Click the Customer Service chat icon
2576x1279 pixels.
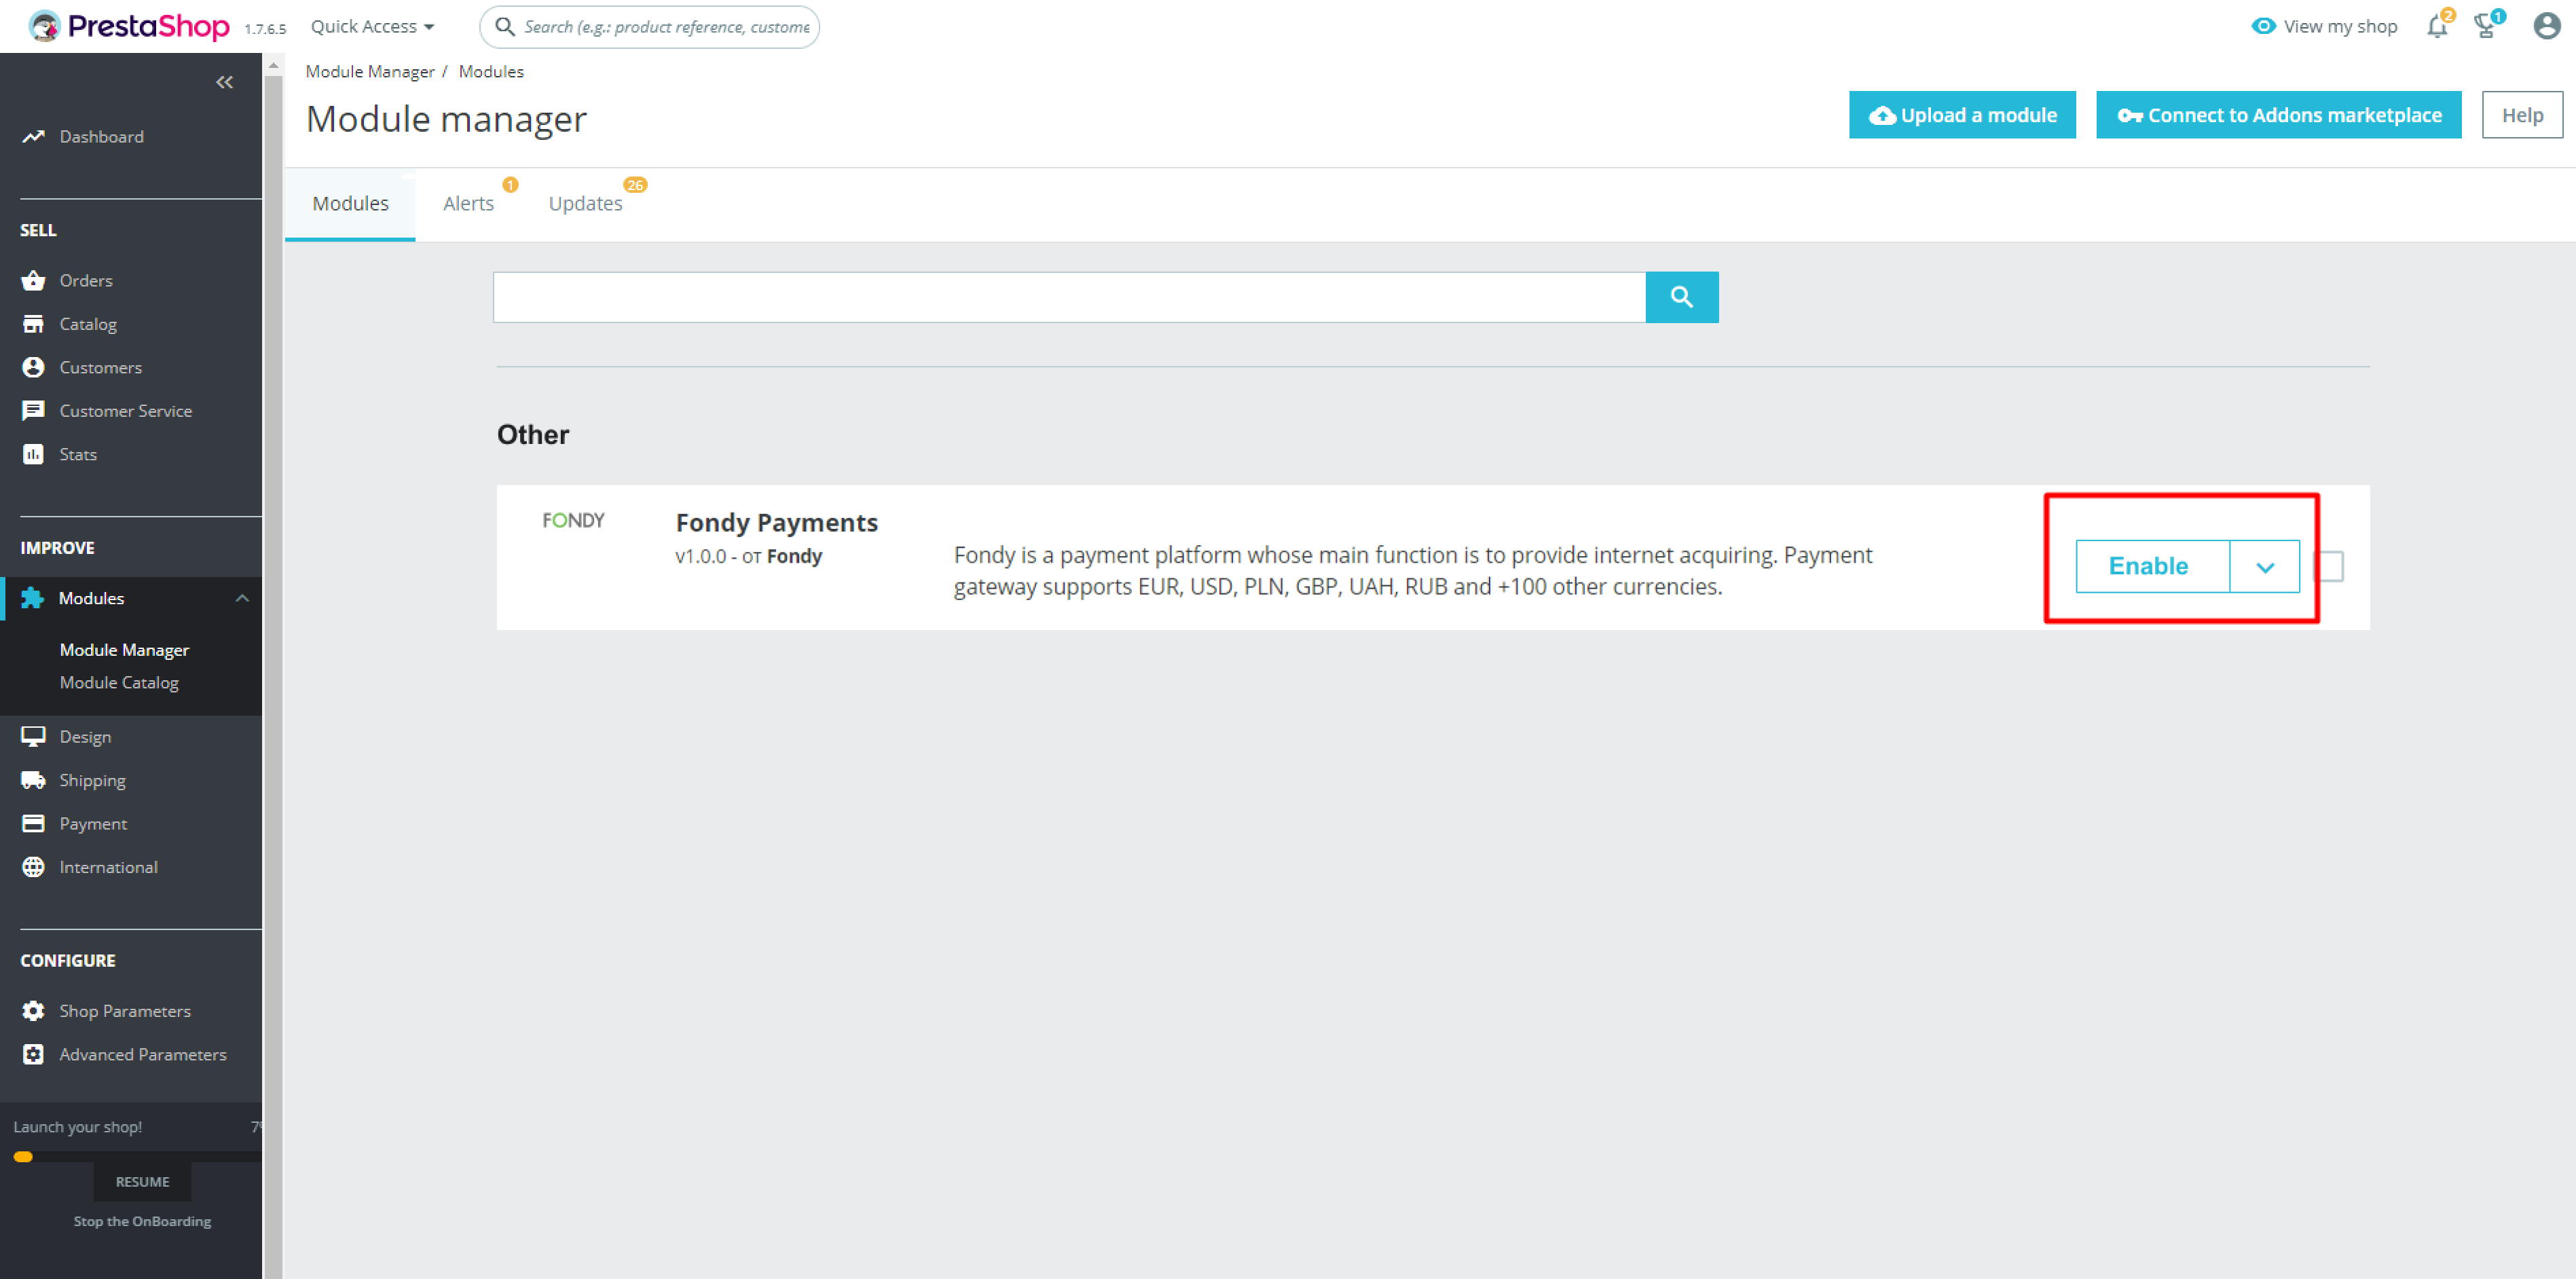[33, 411]
